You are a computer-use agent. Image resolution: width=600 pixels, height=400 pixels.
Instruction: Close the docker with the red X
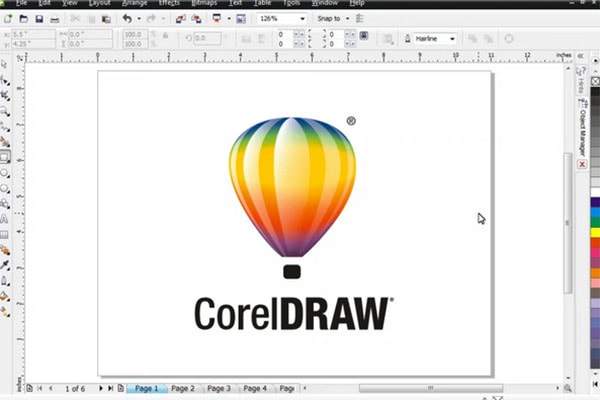pyautogui.click(x=582, y=164)
